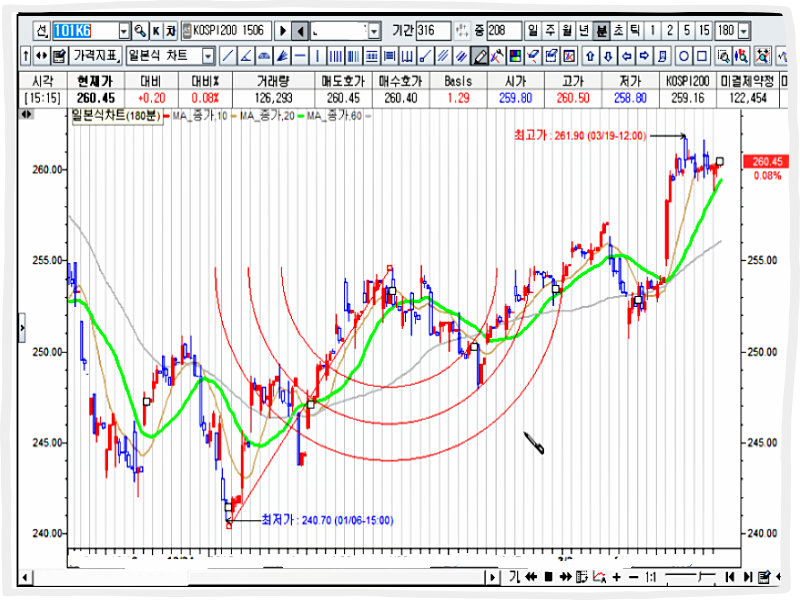Click the zoom in plus icon
Viewport: 800px width, 600px height.
[617, 577]
